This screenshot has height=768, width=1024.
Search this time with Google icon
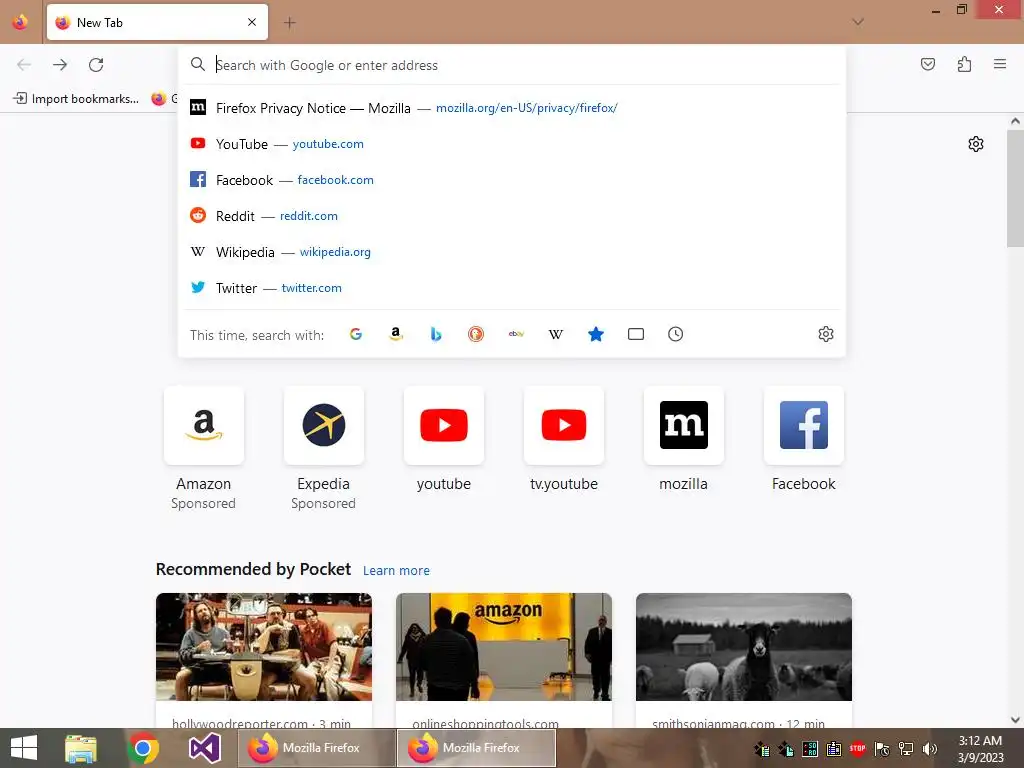tap(356, 334)
